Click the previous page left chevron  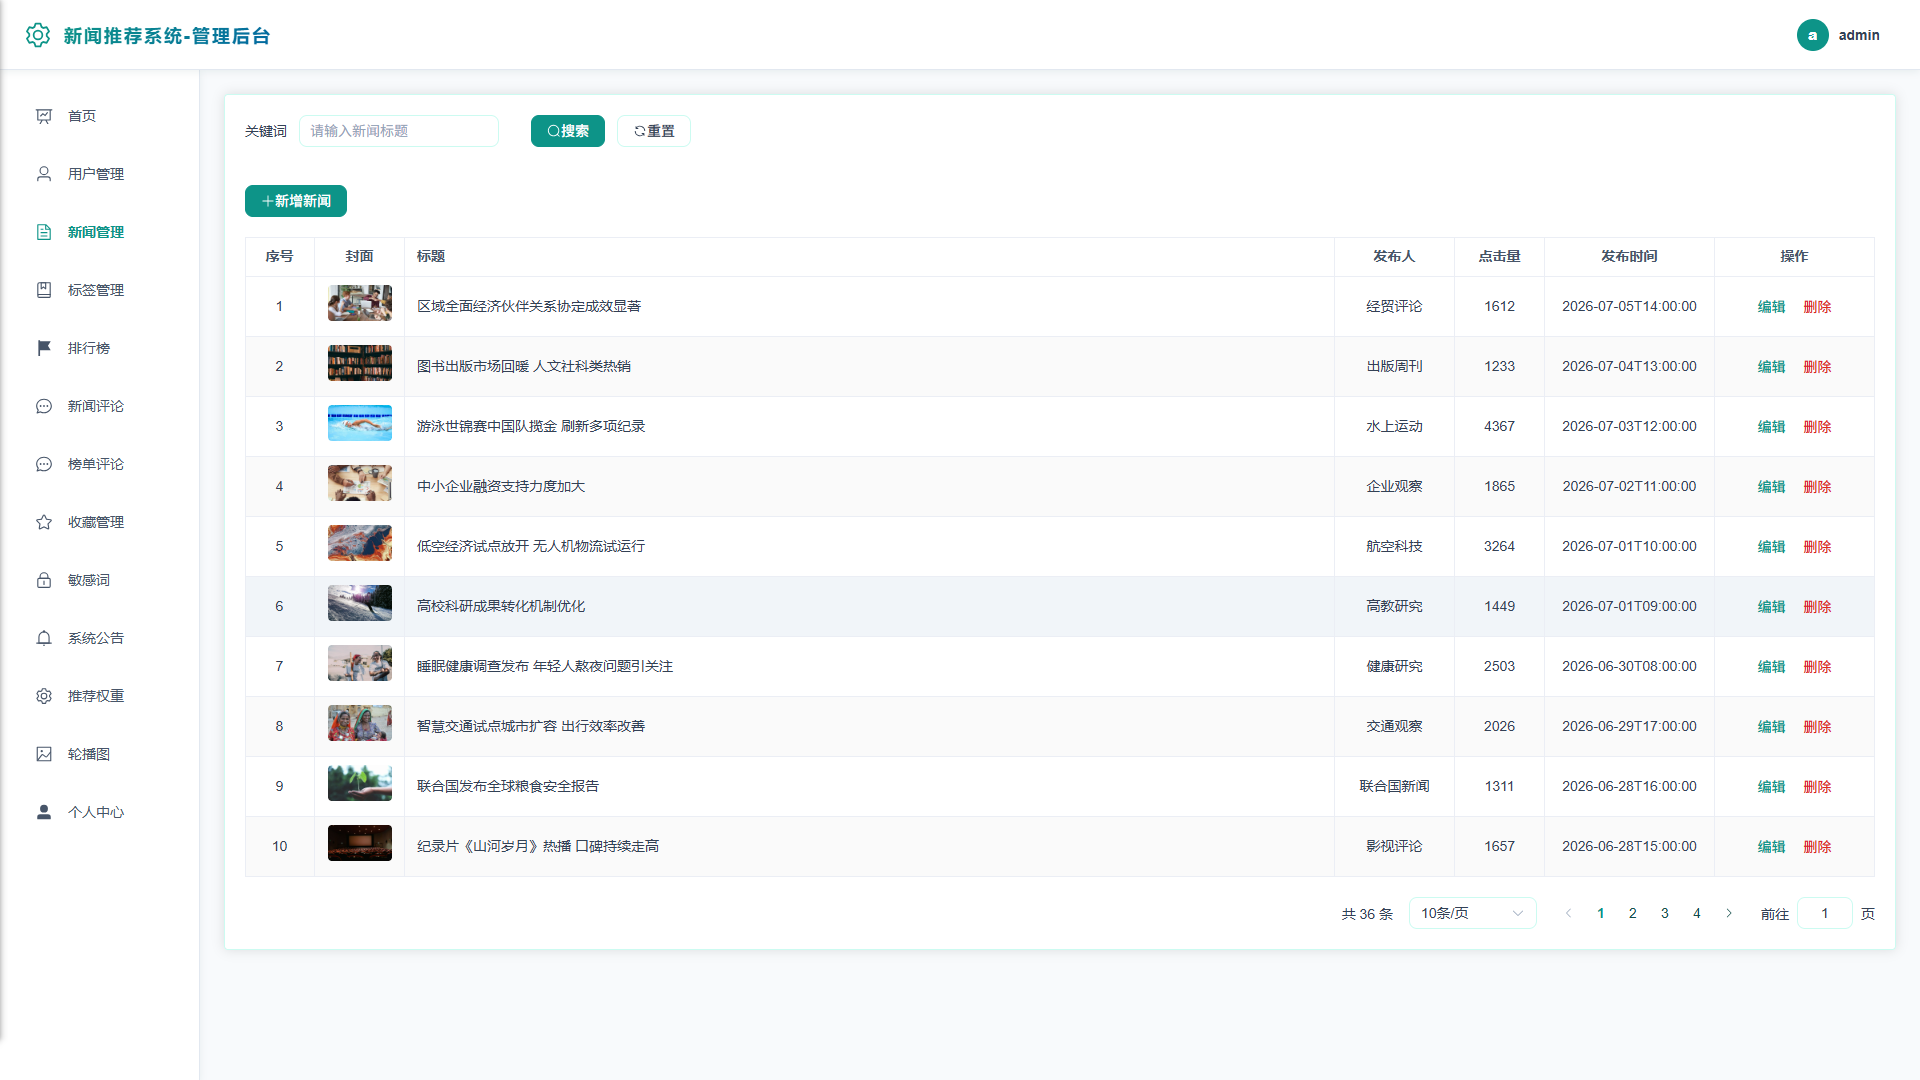pyautogui.click(x=1569, y=913)
